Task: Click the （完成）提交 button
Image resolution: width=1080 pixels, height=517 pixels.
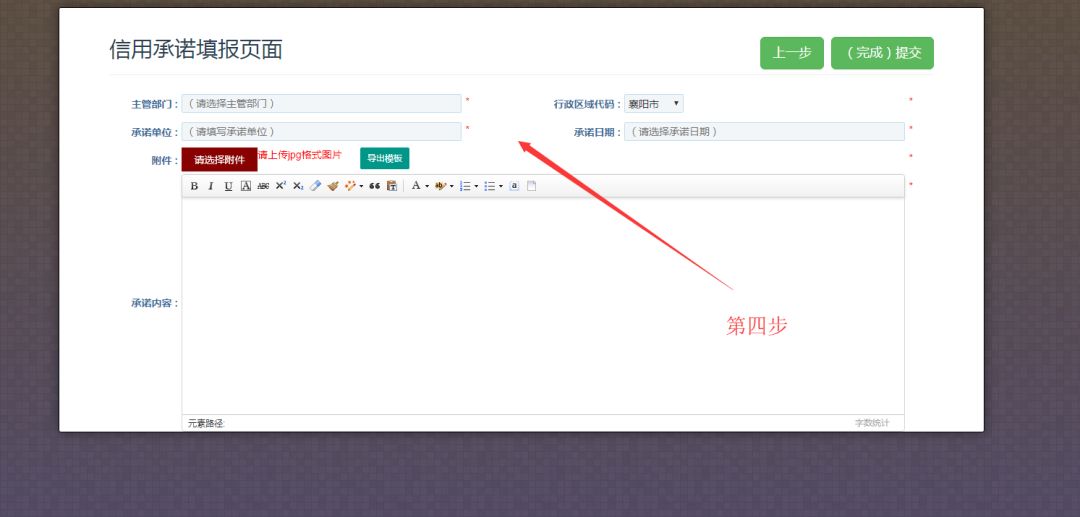Action: [882, 53]
